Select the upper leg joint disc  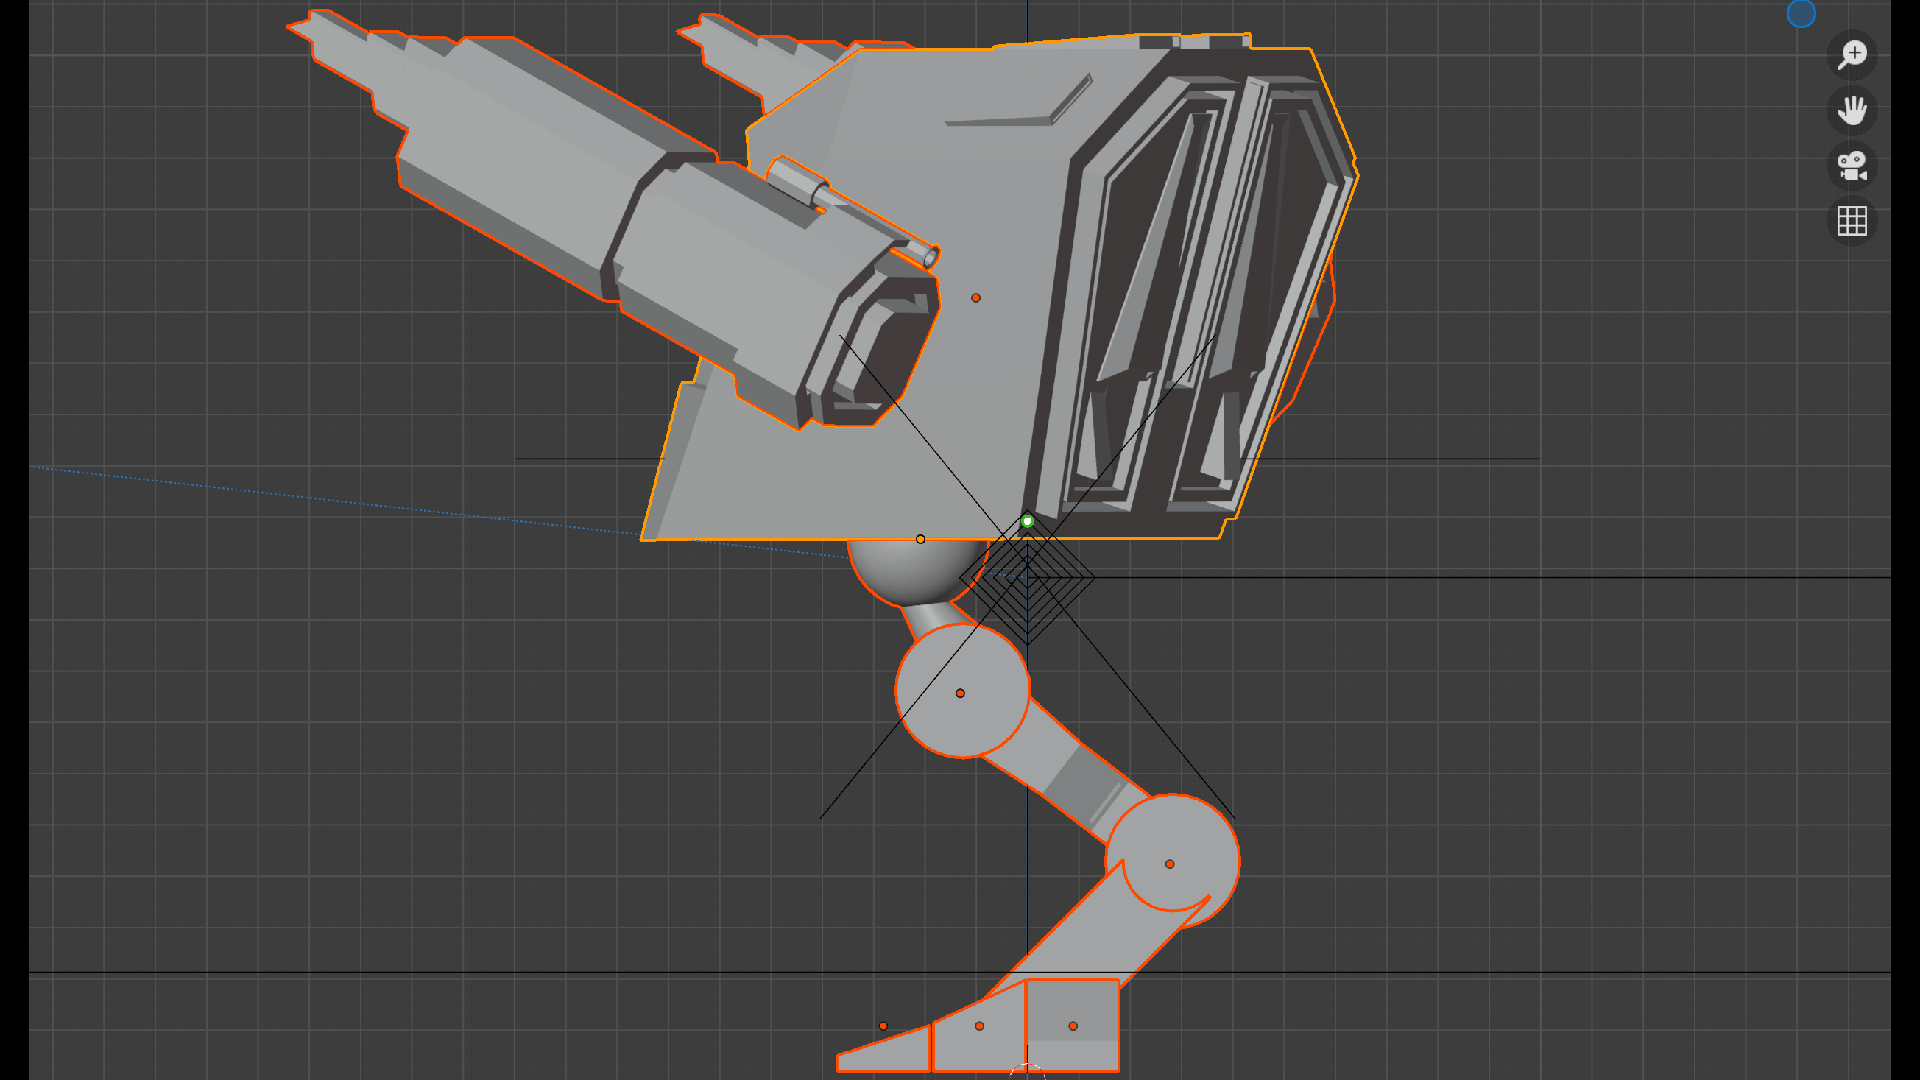click(x=961, y=691)
